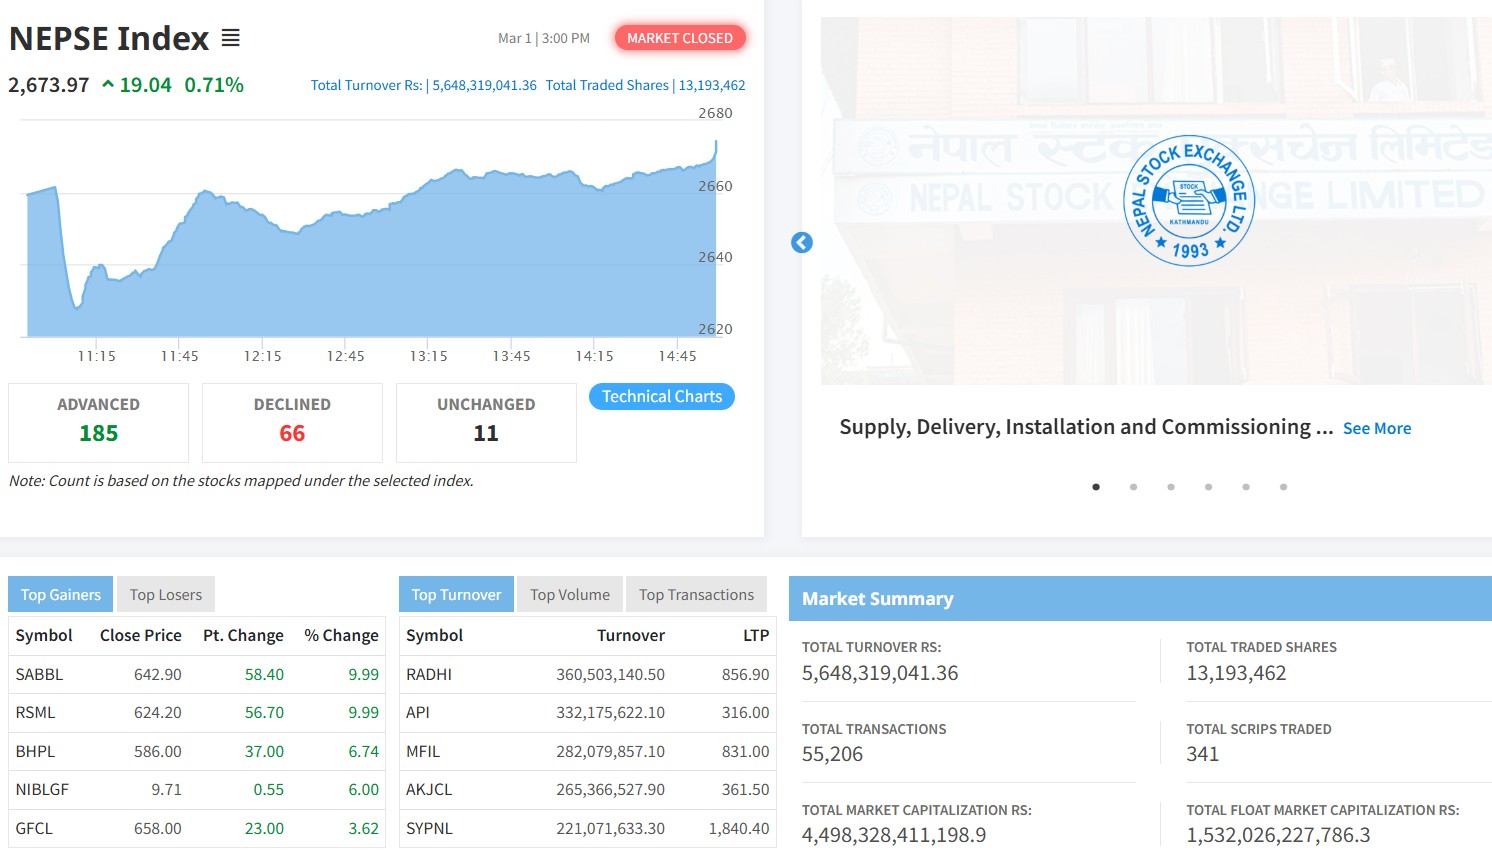The height and width of the screenshot is (855, 1492).
Task: Switch to the Top Volume tab
Action: [570, 595]
